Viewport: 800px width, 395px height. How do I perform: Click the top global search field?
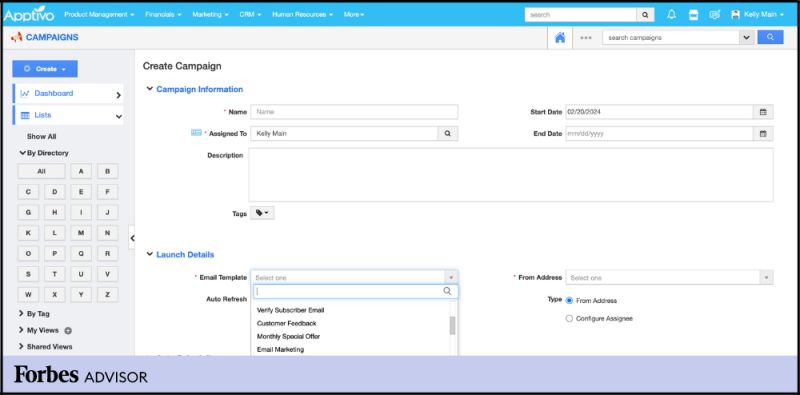pyautogui.click(x=581, y=15)
